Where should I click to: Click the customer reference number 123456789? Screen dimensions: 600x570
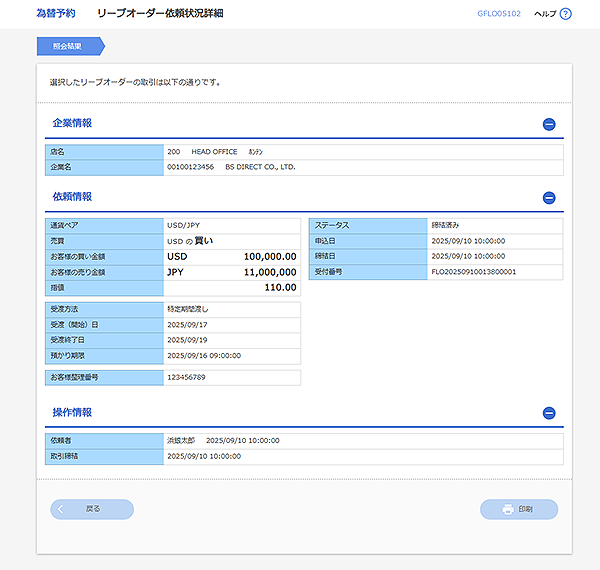pos(186,377)
